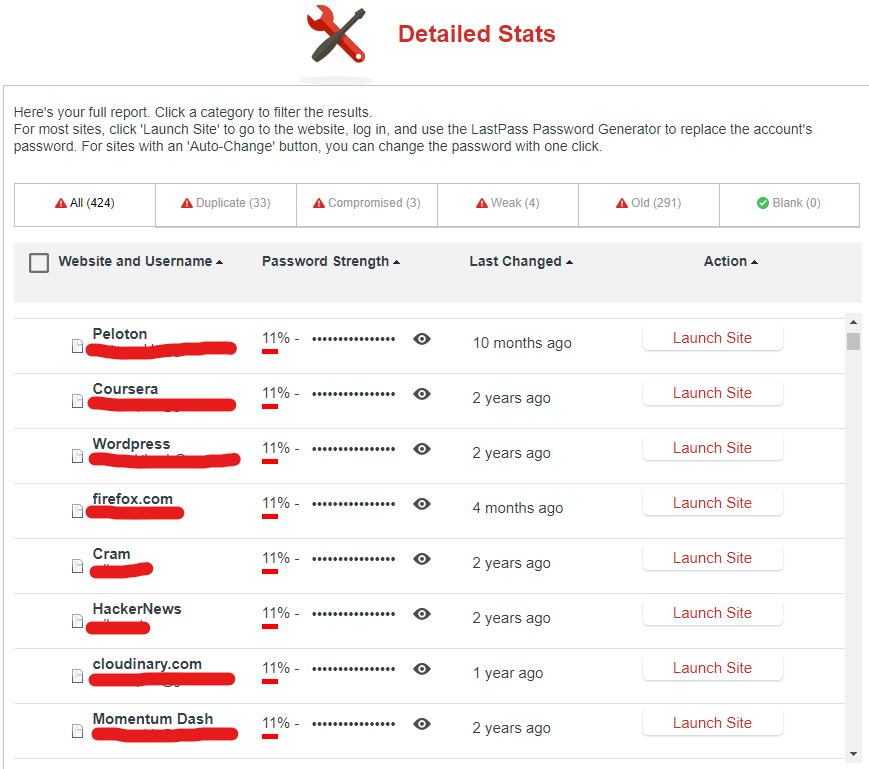Image resolution: width=869 pixels, height=769 pixels.
Task: Open the Compromised (3) tab
Action: point(367,203)
